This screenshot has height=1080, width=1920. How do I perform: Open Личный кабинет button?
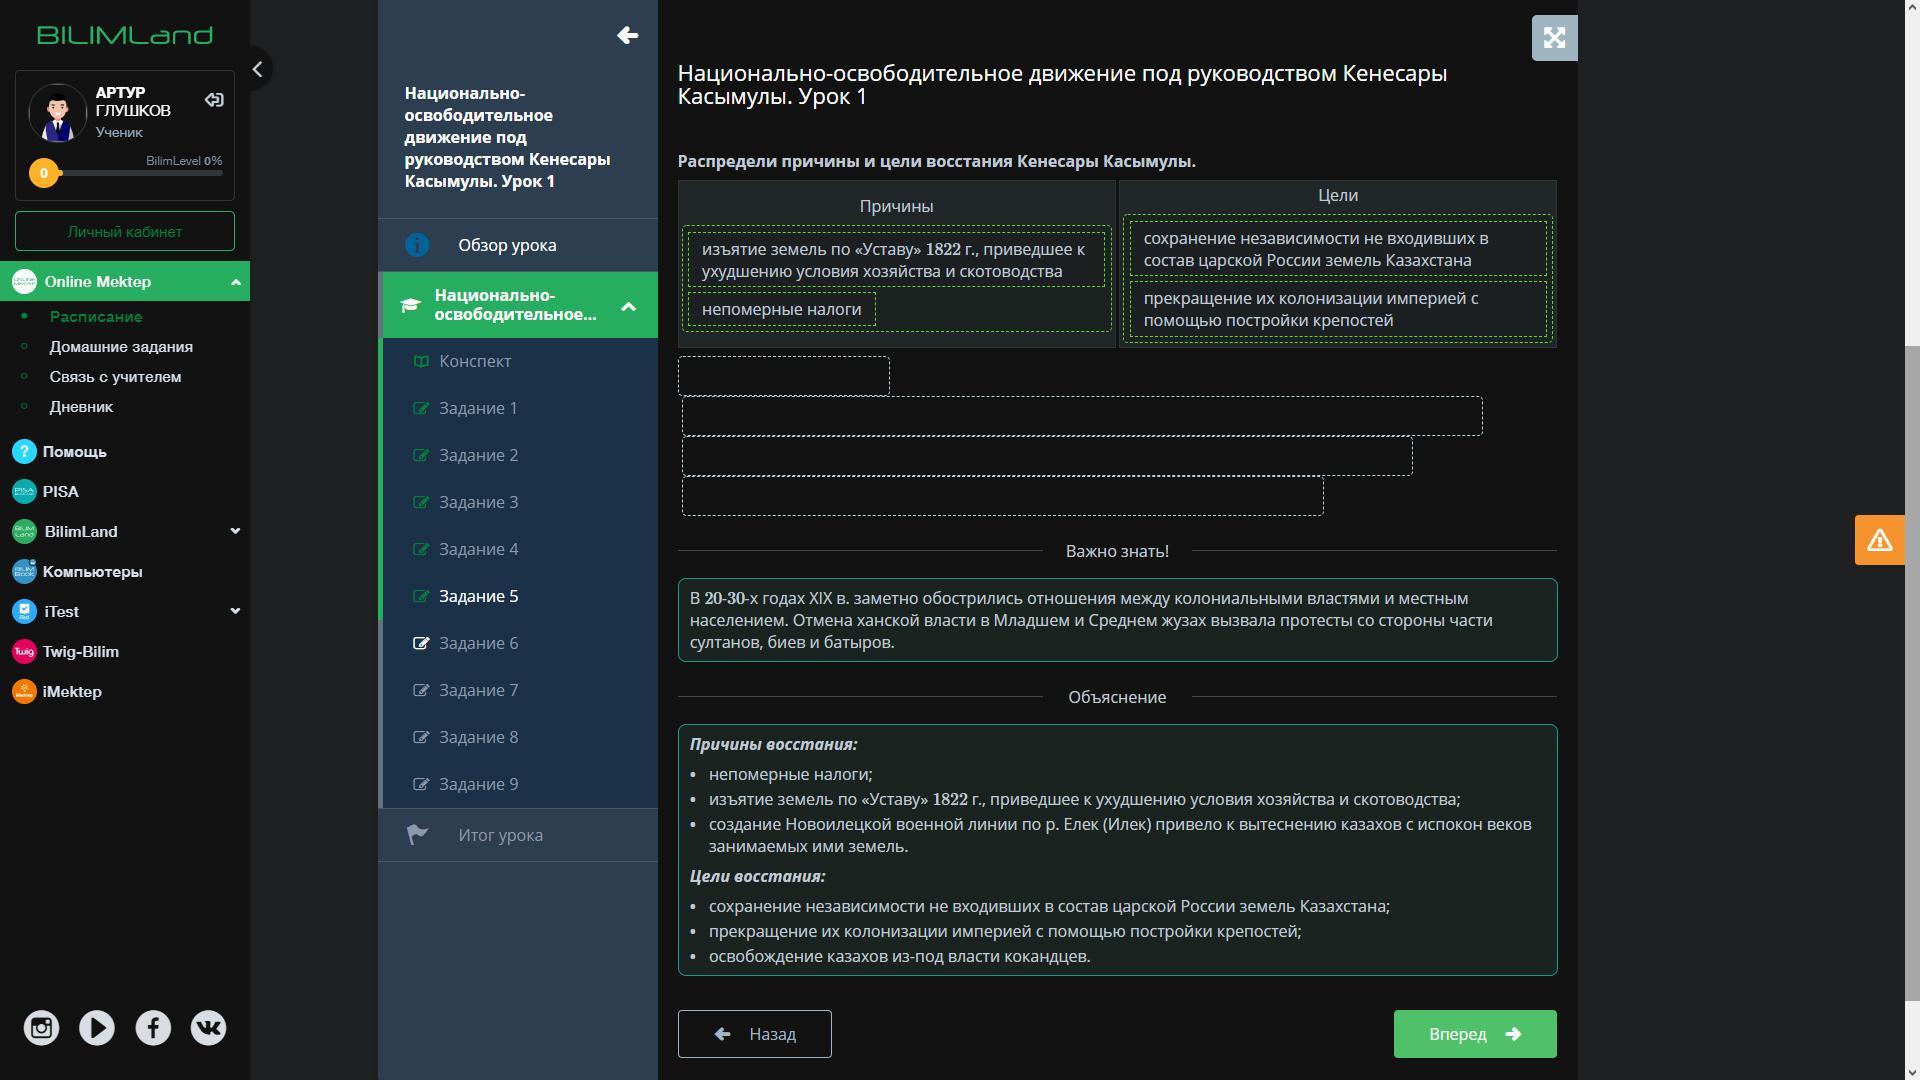(x=125, y=231)
